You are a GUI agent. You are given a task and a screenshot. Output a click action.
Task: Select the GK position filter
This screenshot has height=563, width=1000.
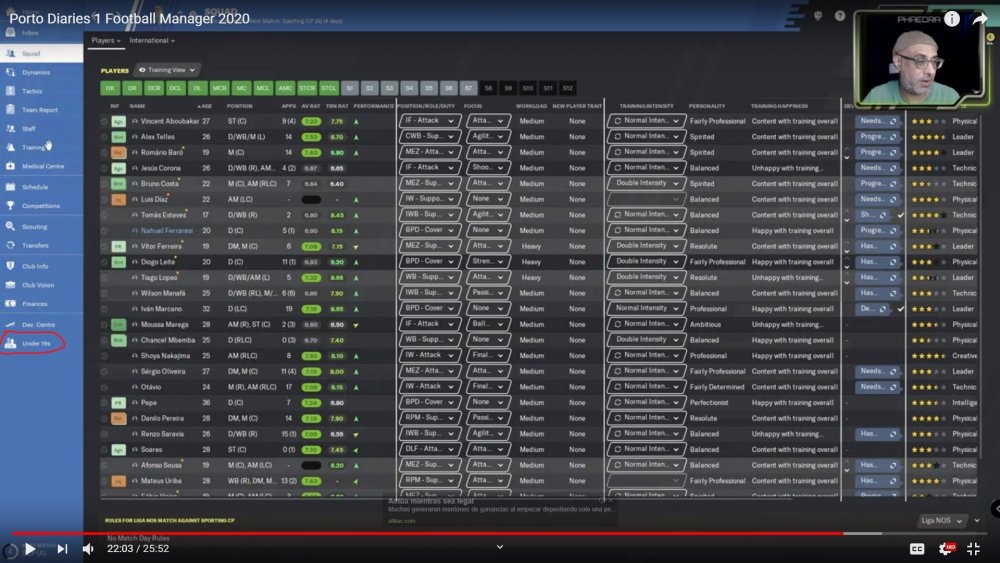tap(110, 88)
